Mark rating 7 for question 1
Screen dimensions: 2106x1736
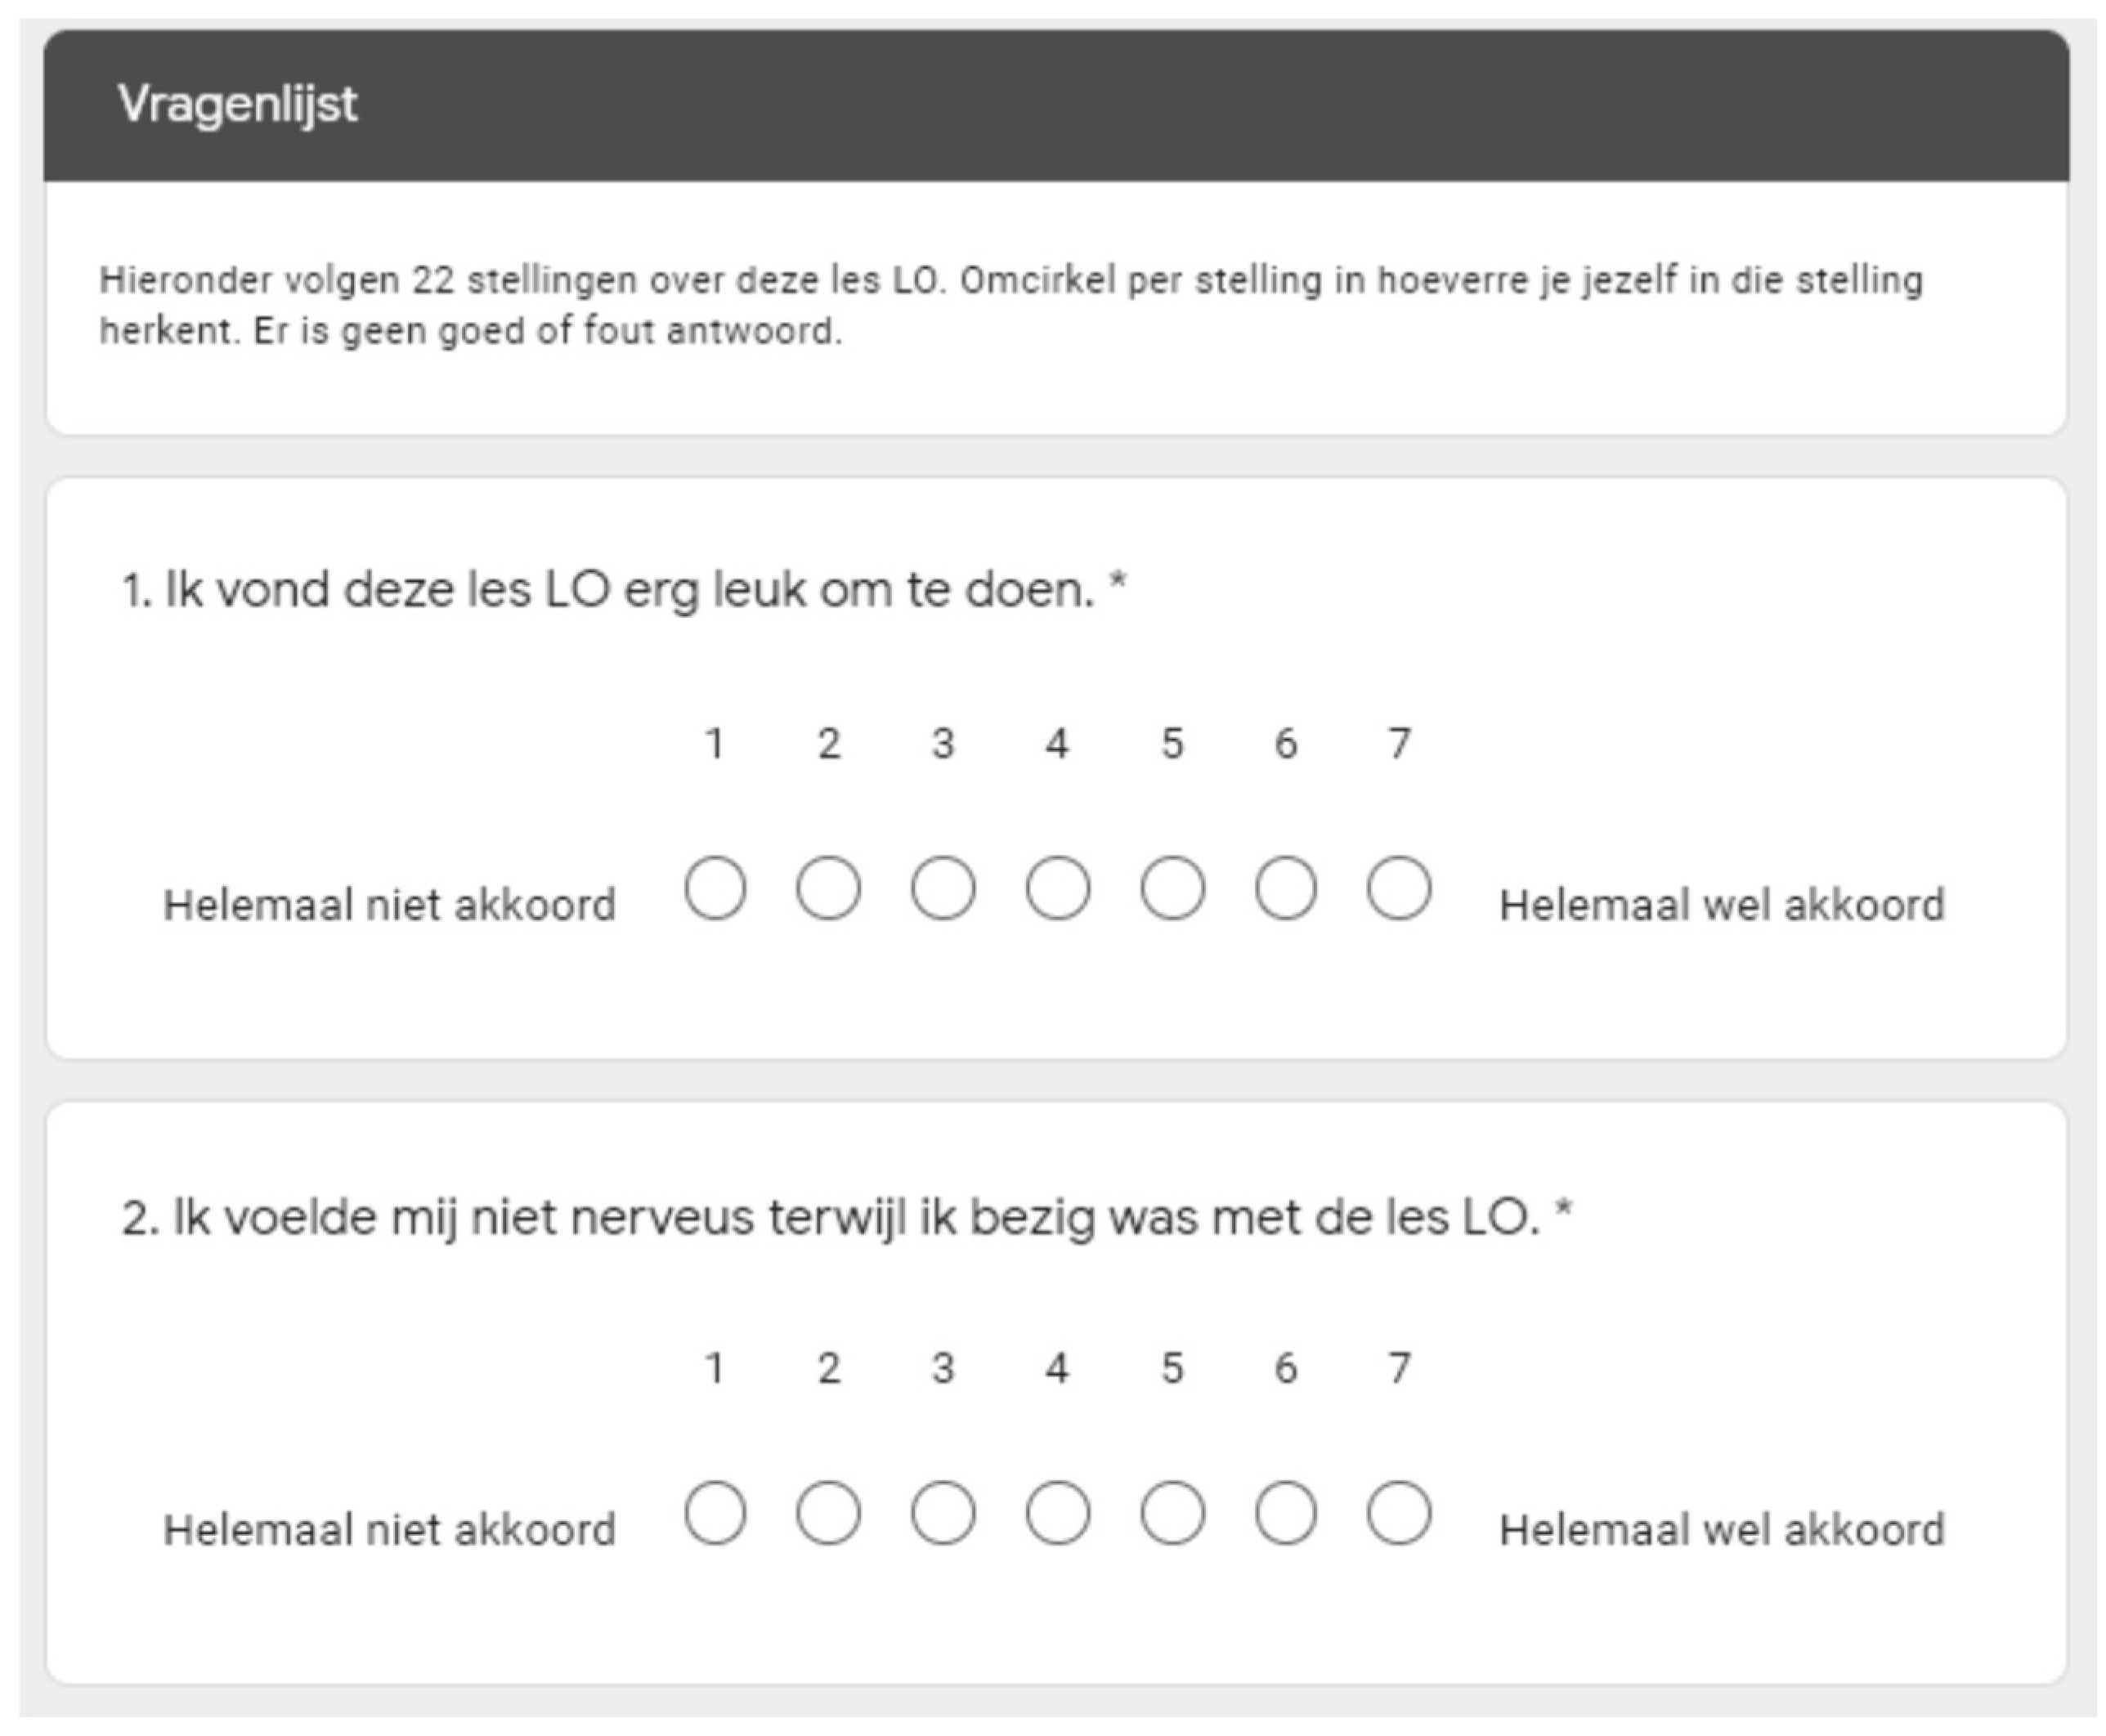[x=1399, y=888]
